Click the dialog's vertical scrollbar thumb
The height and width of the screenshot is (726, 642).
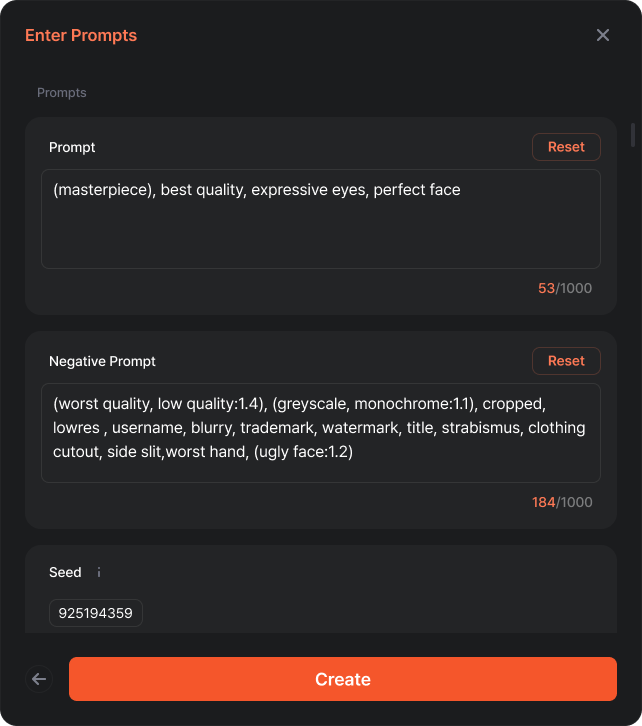point(633,134)
